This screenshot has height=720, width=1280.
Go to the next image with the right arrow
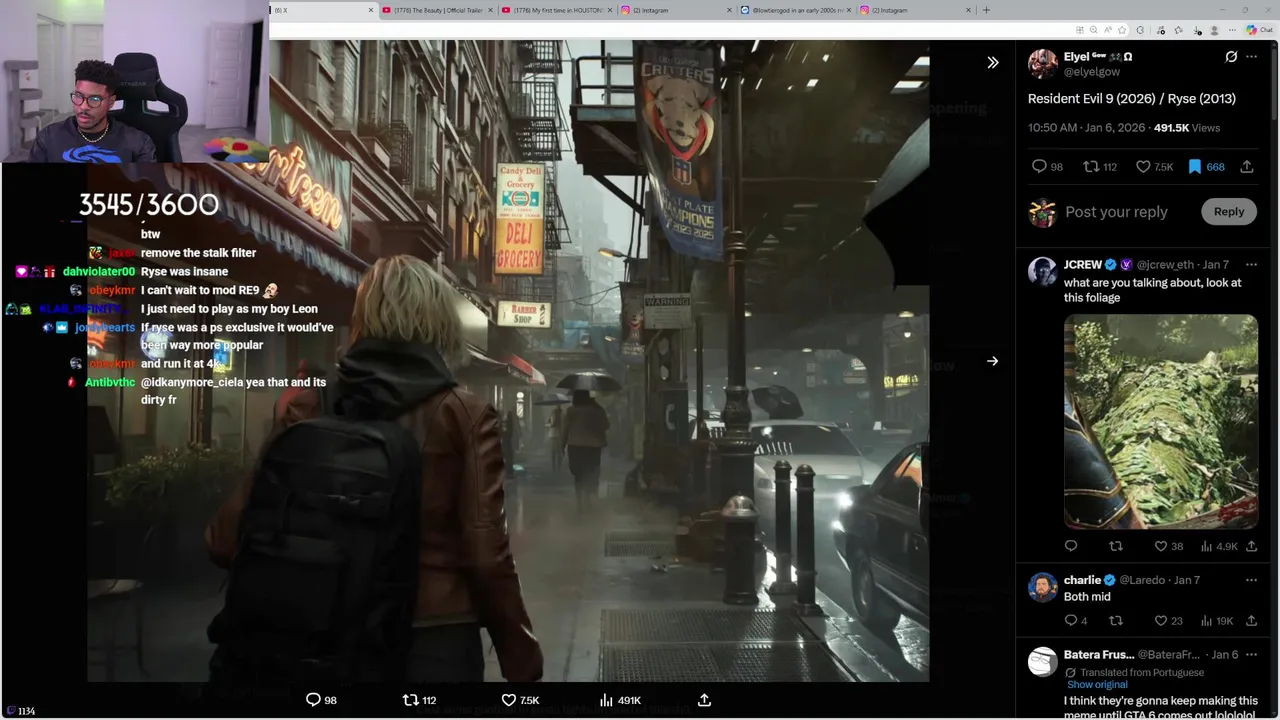(x=992, y=361)
